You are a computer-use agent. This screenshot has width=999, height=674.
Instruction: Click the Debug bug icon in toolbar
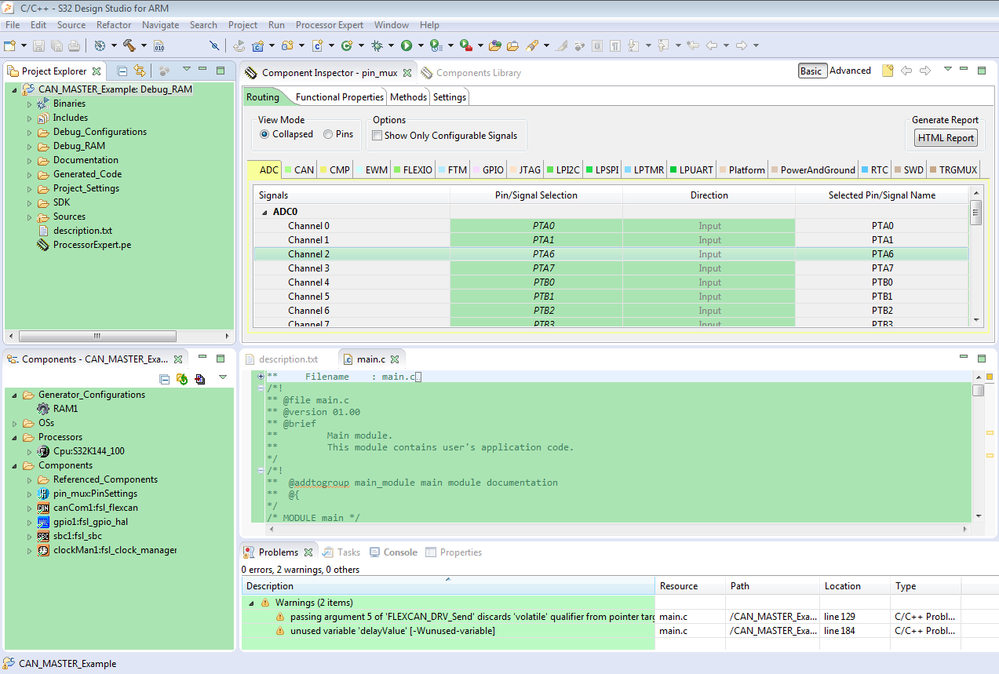(376, 45)
